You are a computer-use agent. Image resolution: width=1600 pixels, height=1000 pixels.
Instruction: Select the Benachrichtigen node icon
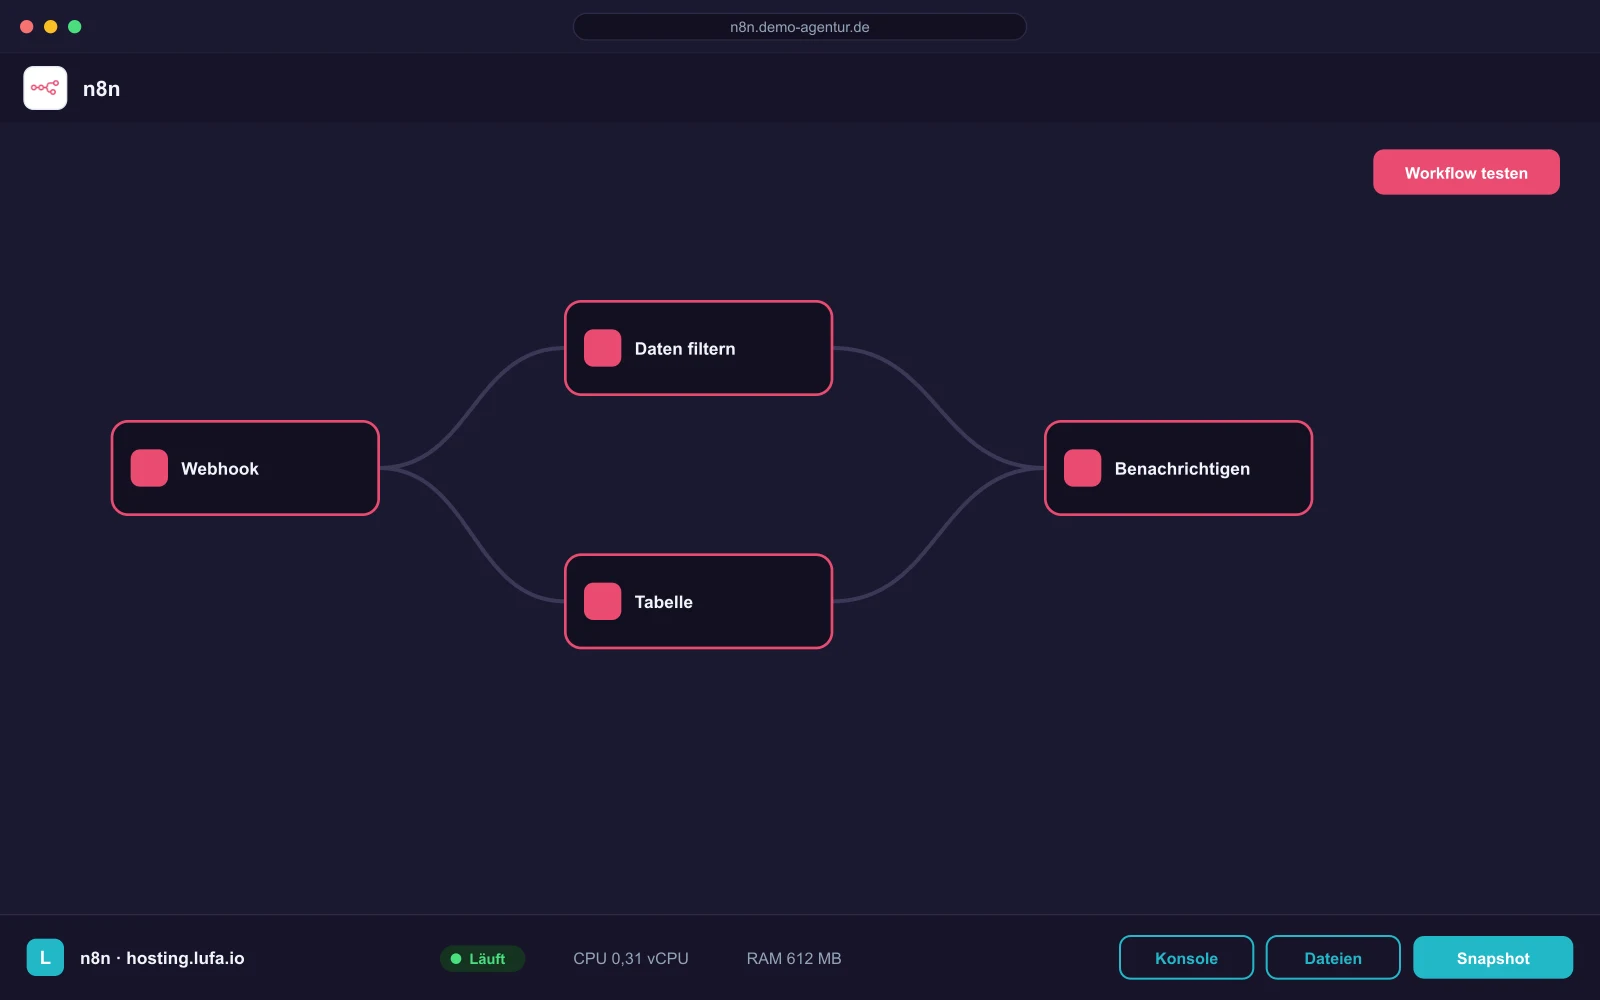[x=1082, y=468]
